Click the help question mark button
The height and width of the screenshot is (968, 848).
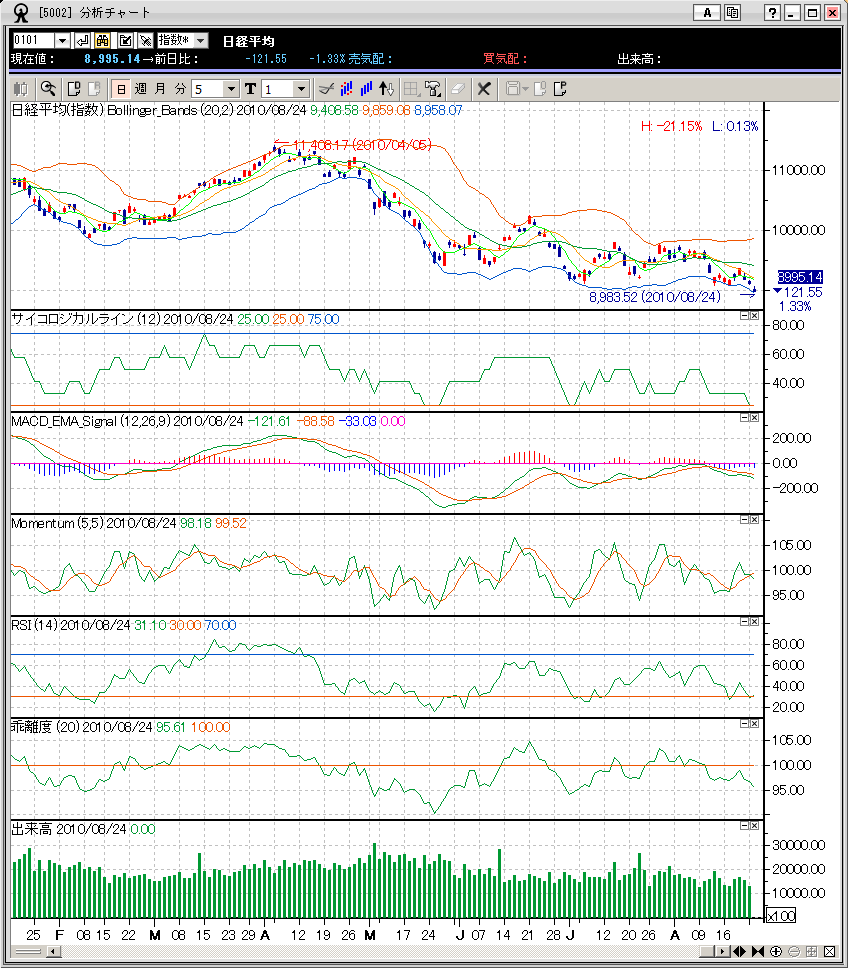(773, 13)
